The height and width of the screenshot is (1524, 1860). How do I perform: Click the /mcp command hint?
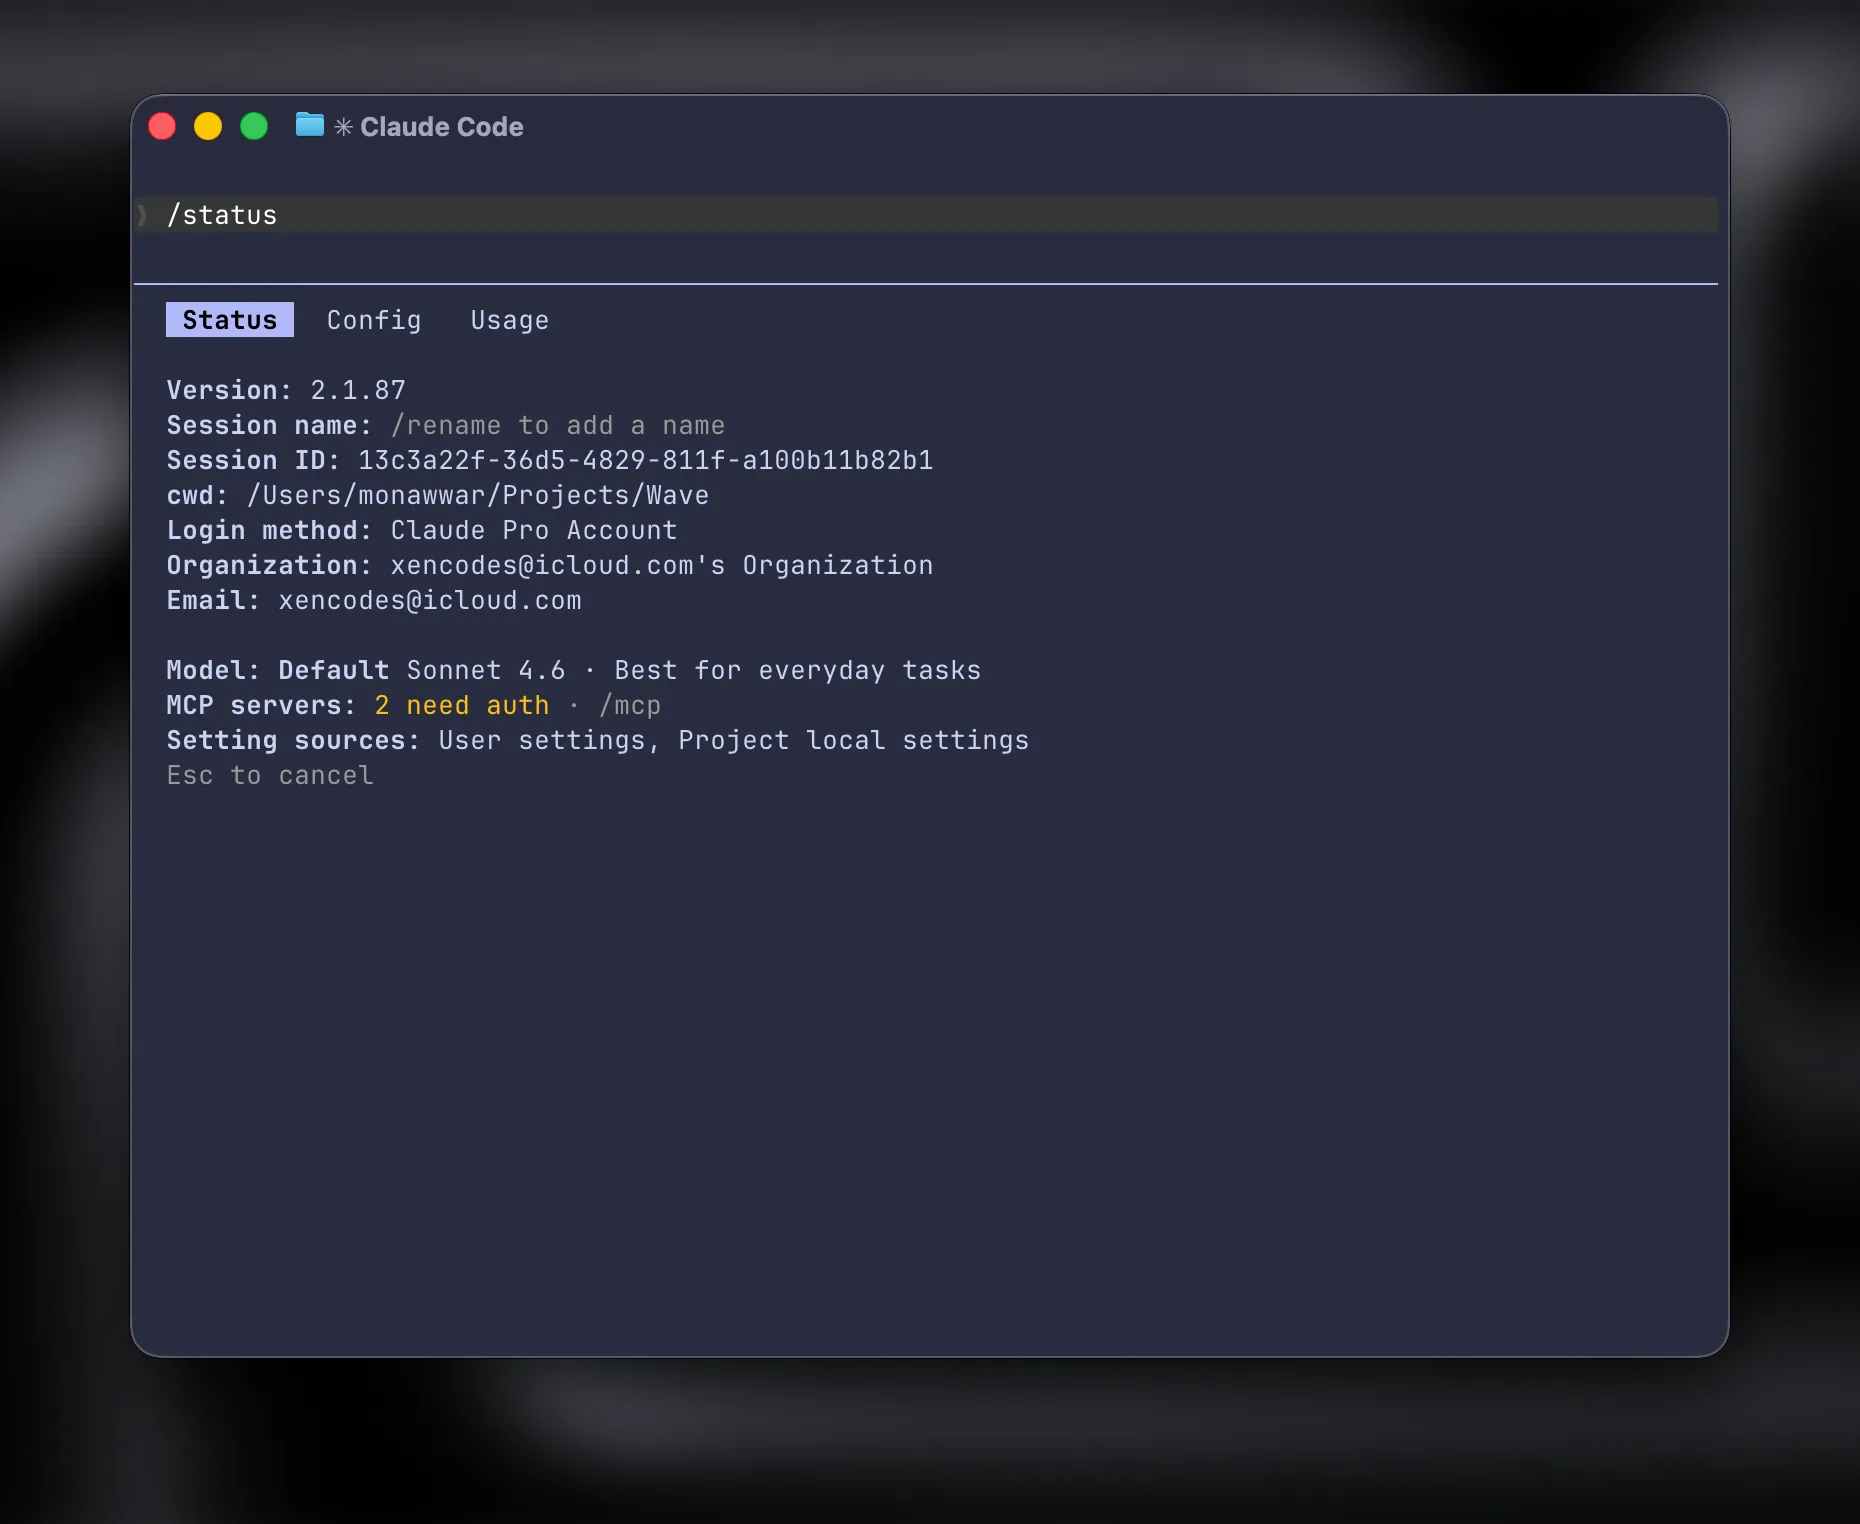[629, 705]
